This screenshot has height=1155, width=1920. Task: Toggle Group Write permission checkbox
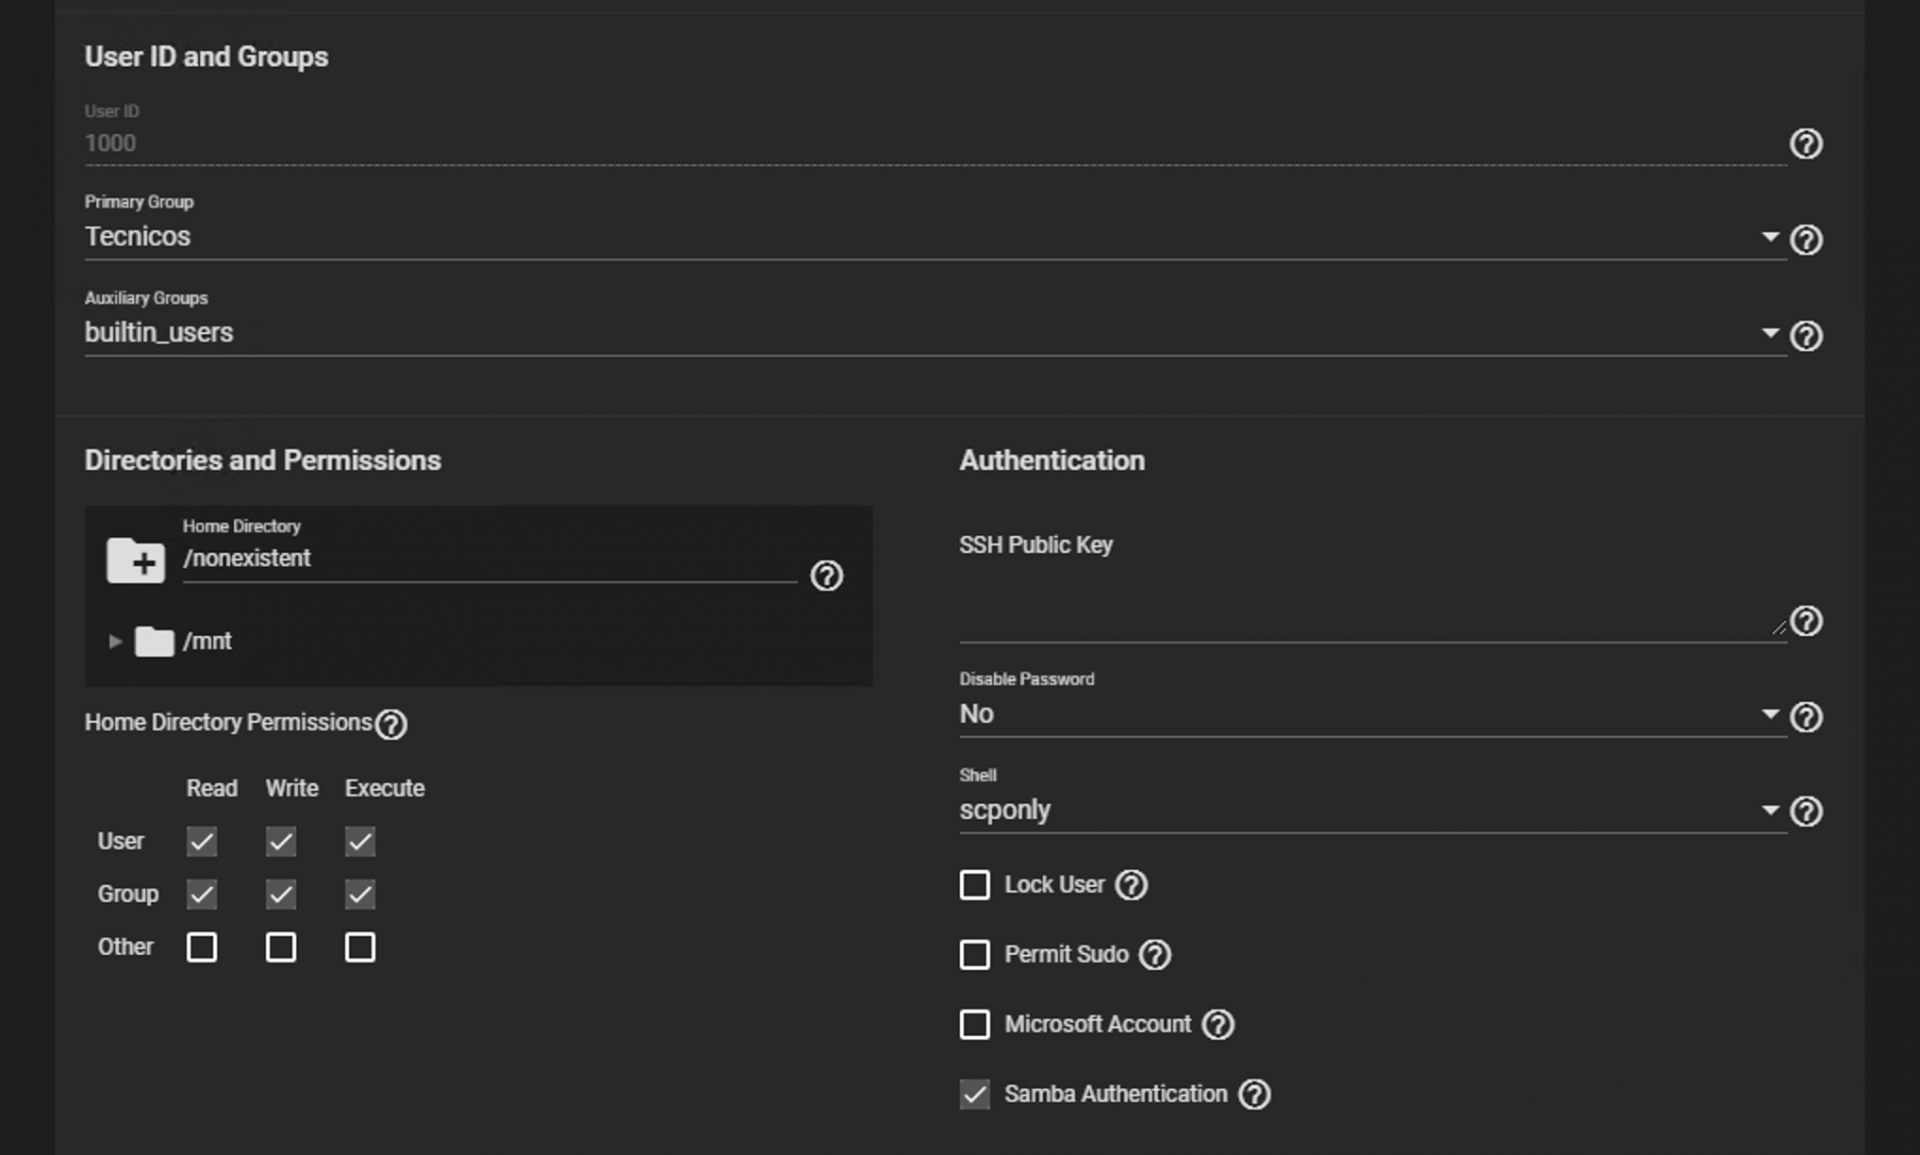point(281,894)
